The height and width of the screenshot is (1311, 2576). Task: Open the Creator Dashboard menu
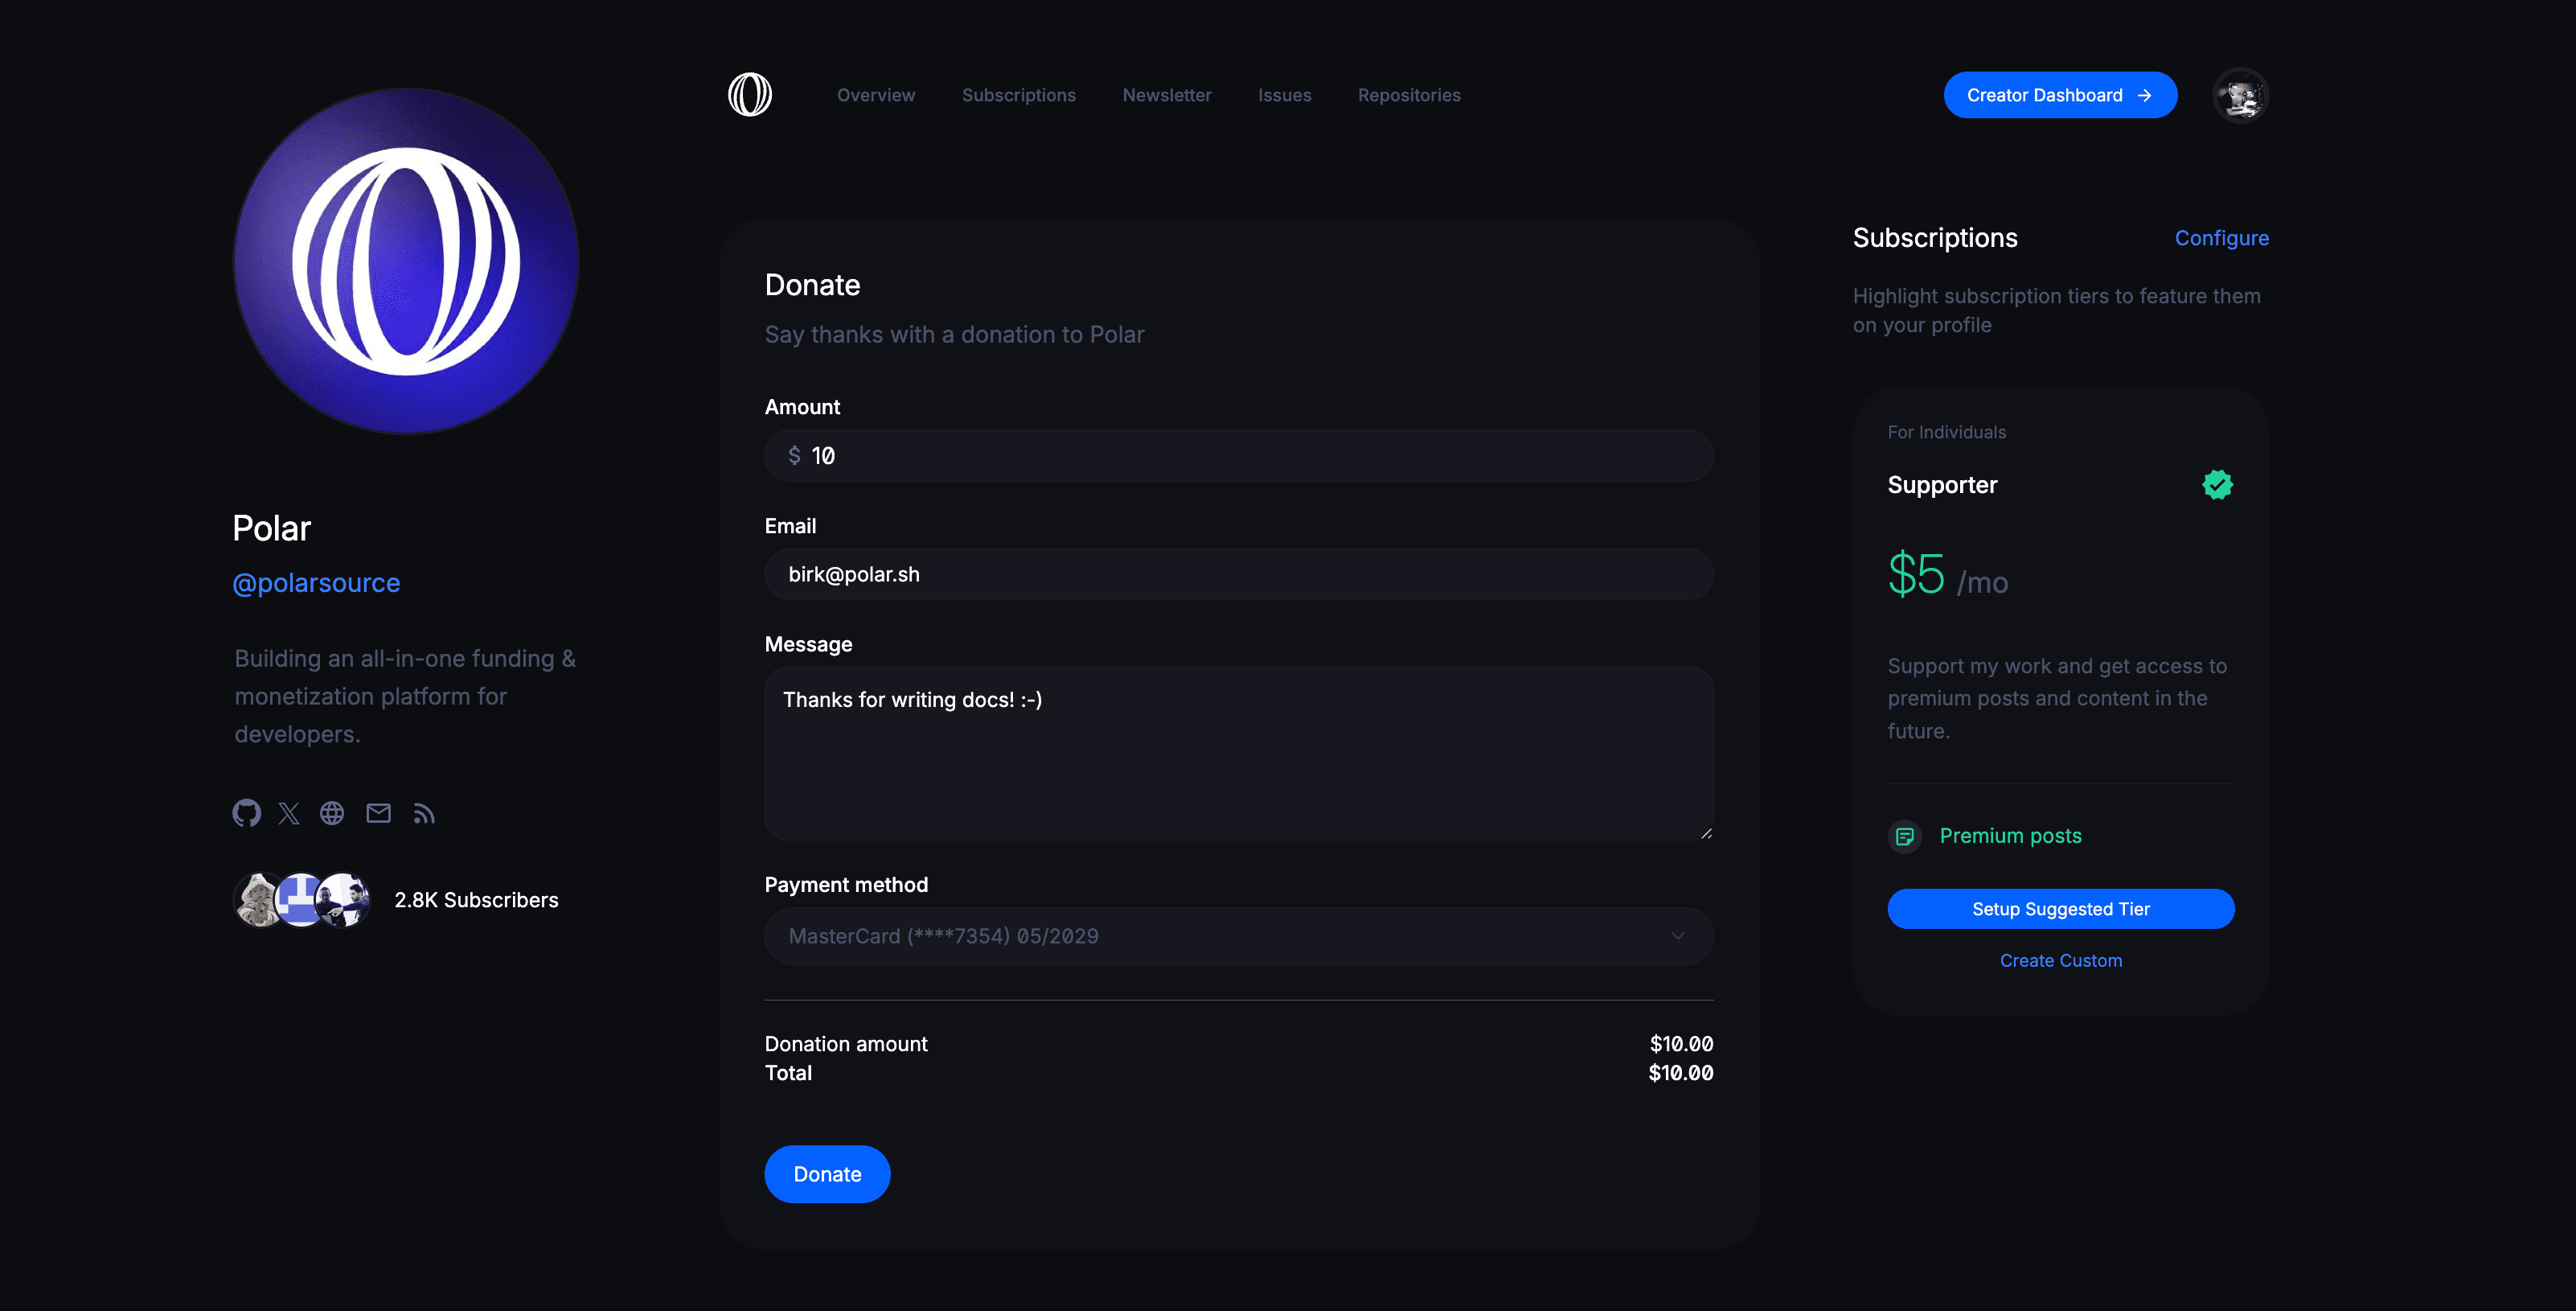pos(2060,96)
